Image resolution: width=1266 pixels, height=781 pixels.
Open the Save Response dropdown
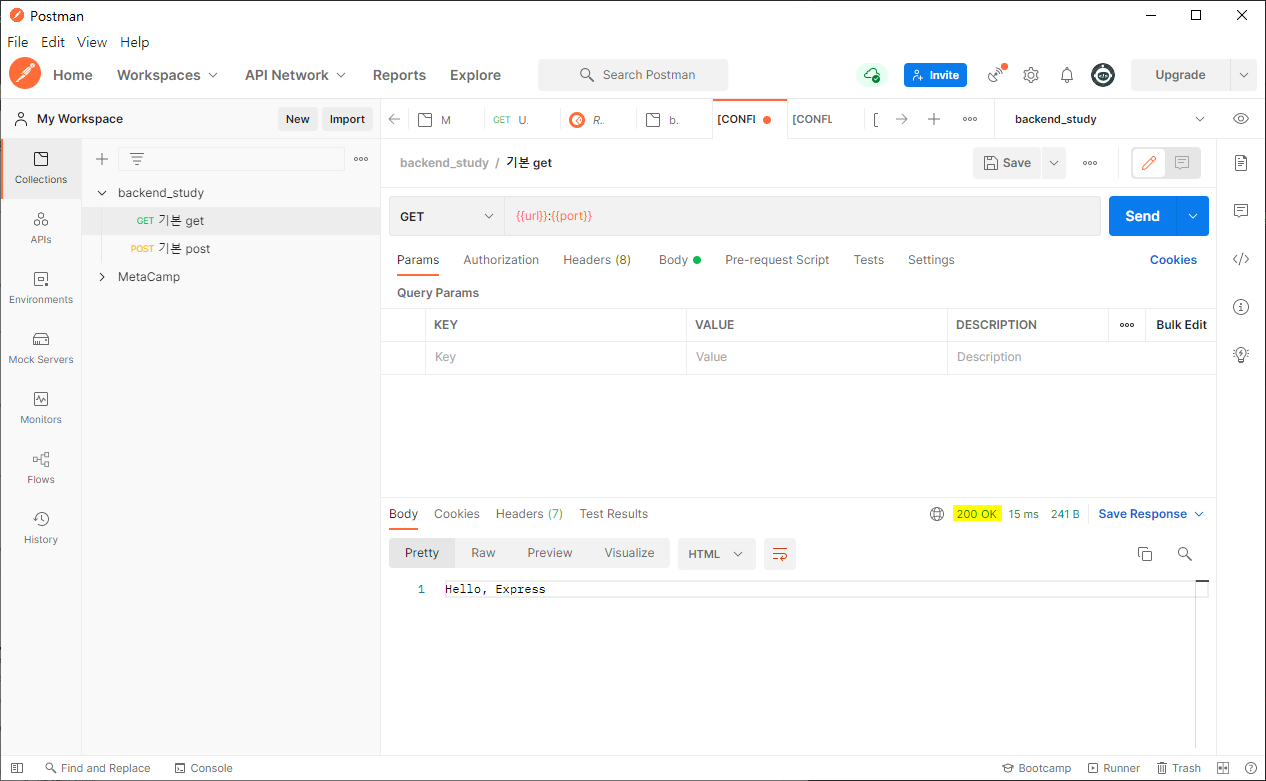[1151, 514]
